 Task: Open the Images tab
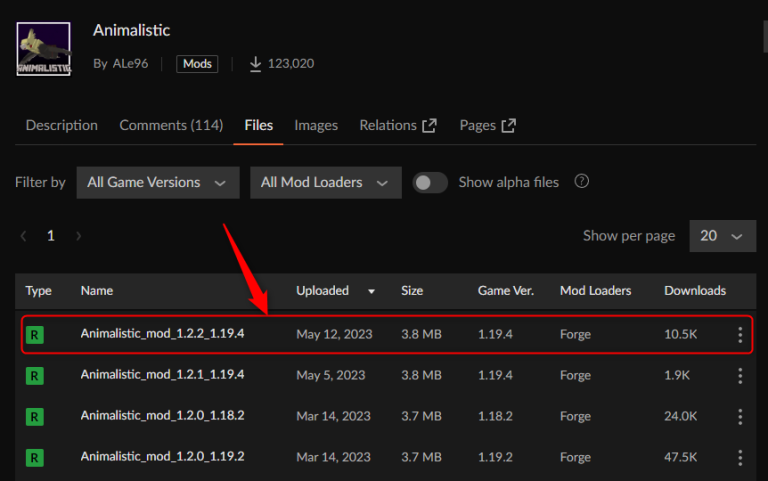tap(316, 125)
